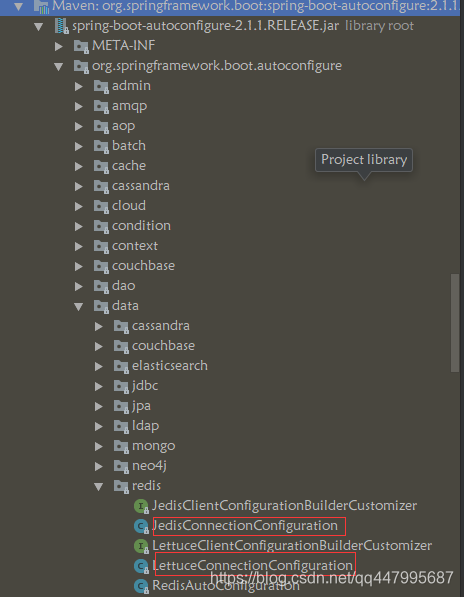Click the META-INF folder icon
The width and height of the screenshot is (464, 597).
click(x=81, y=46)
